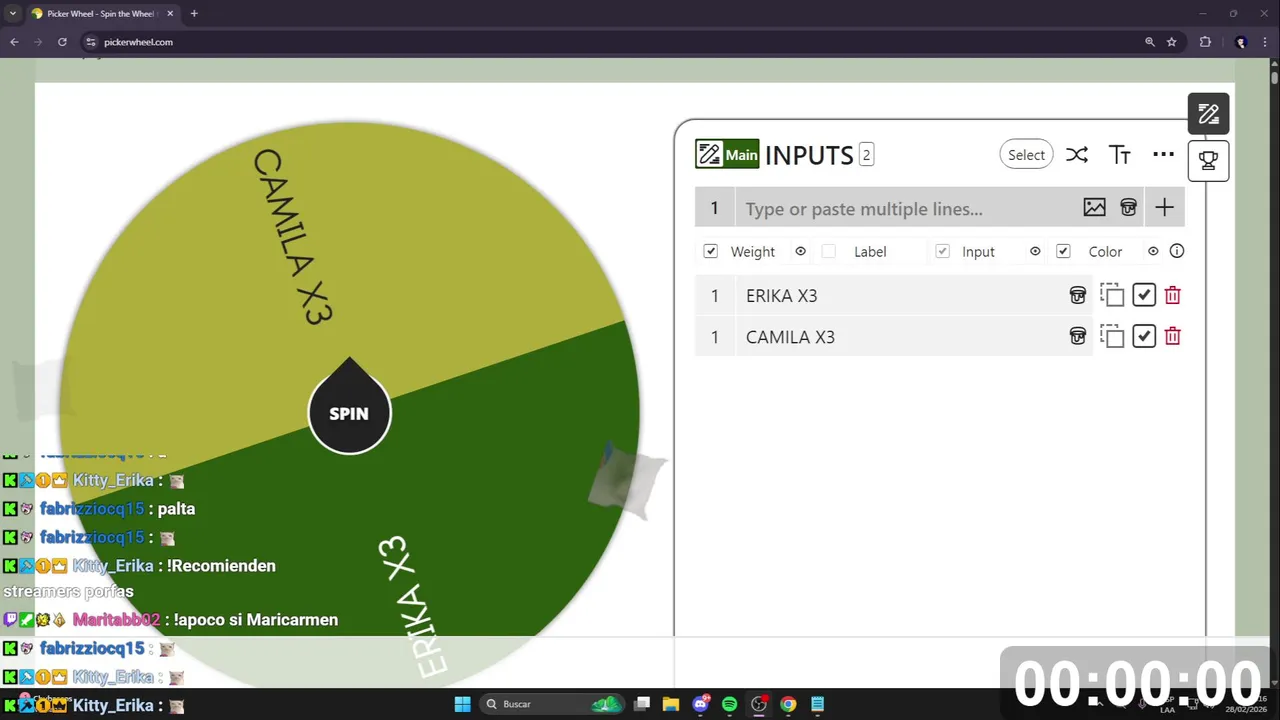
Task: Open Spotify from taskbar
Action: pos(730,704)
